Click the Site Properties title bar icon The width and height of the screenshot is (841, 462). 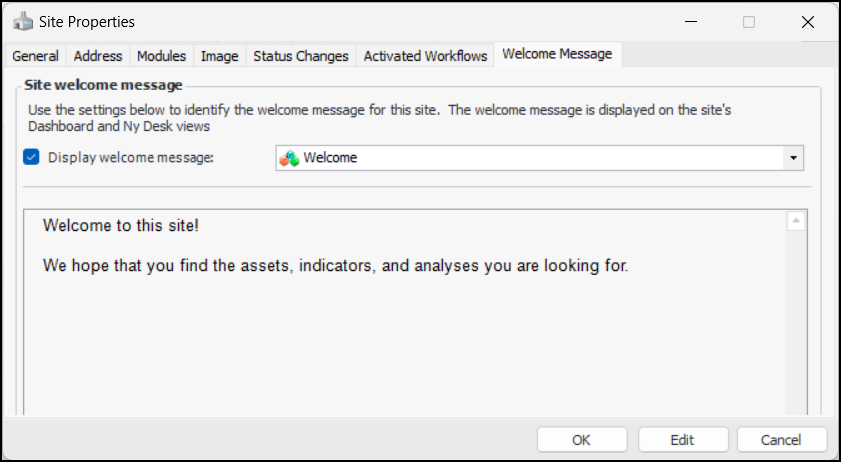click(23, 21)
